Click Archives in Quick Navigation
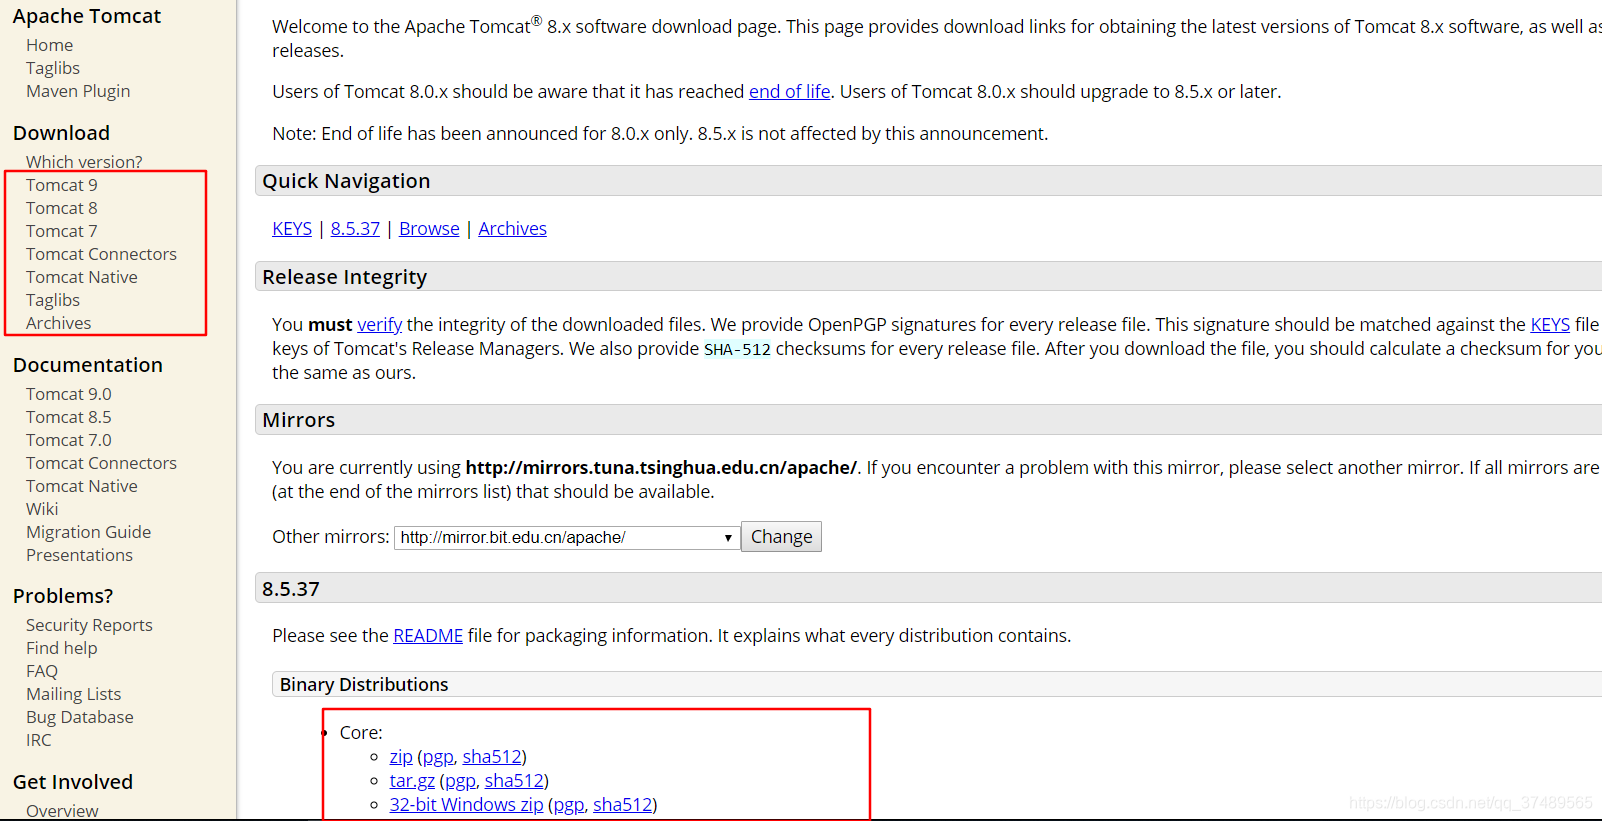Screen dimensions: 1602x821 pos(512,229)
